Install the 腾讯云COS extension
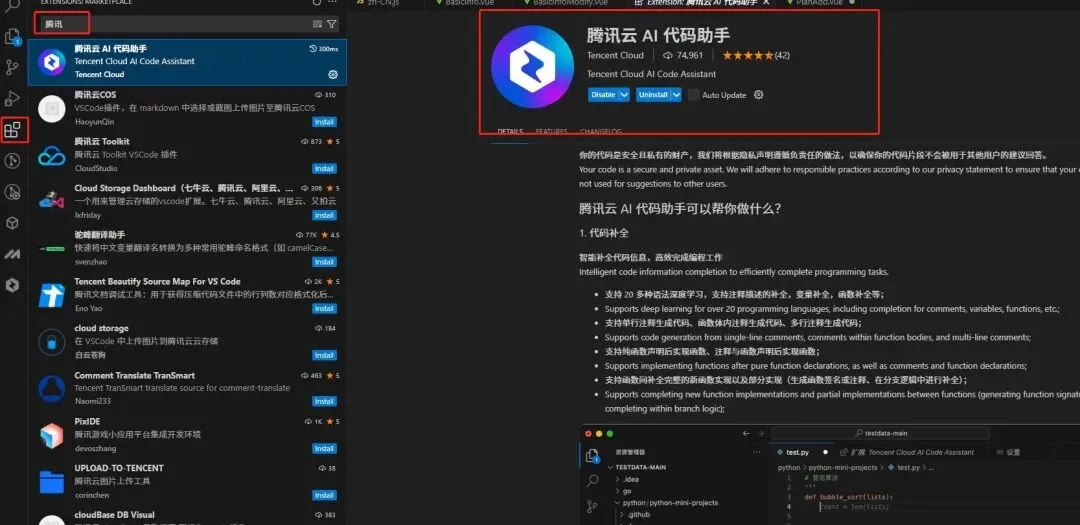This screenshot has width=1080, height=525. point(324,122)
